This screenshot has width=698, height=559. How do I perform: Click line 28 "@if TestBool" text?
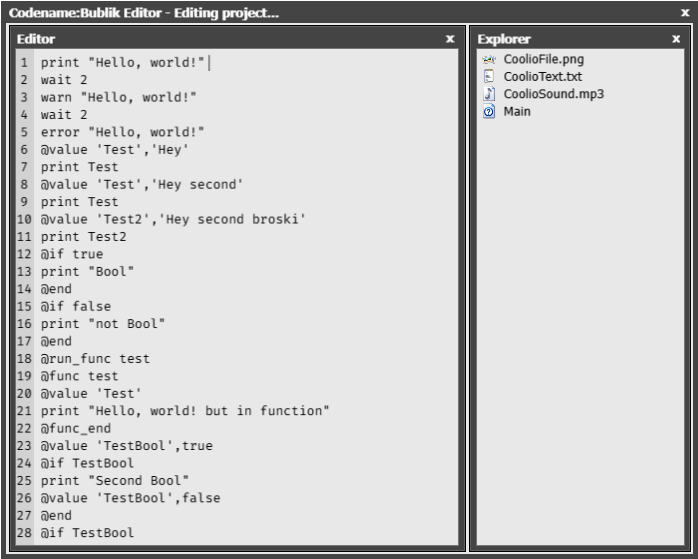point(87,533)
